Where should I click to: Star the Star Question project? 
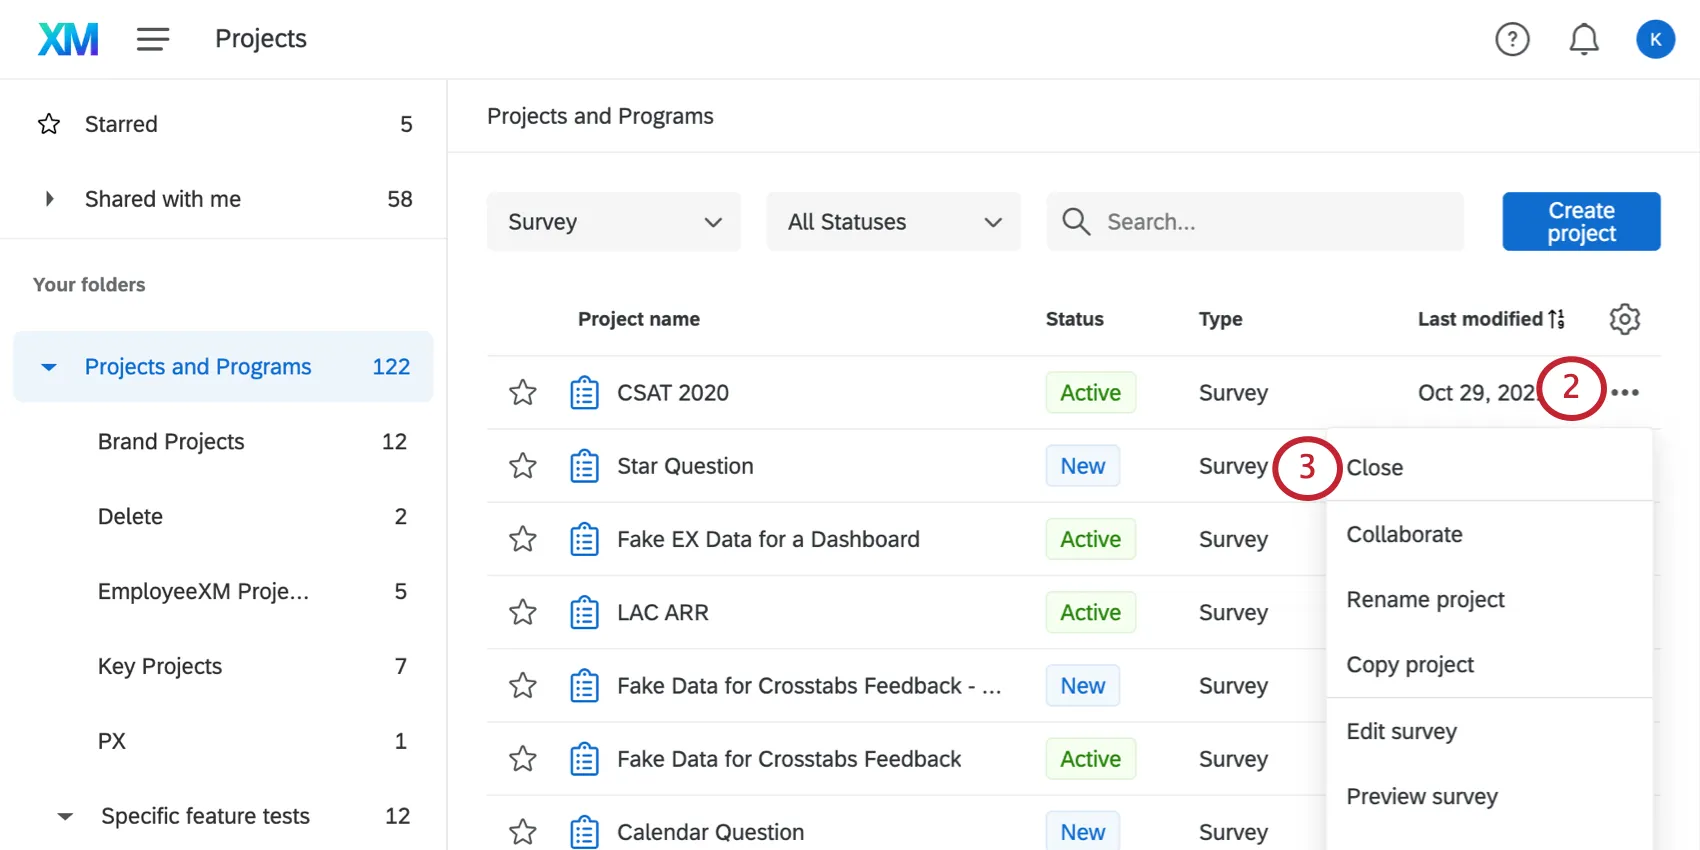pyautogui.click(x=523, y=466)
